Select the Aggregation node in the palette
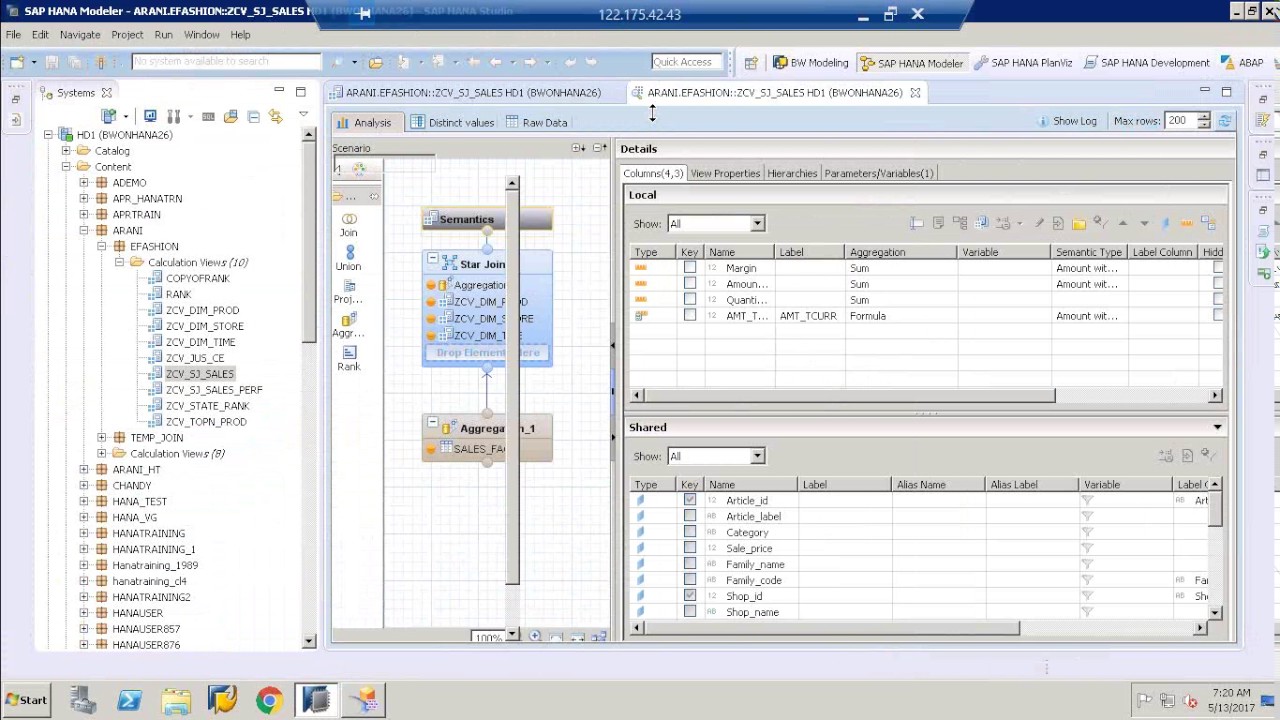This screenshot has height=720, width=1280. pyautogui.click(x=349, y=325)
